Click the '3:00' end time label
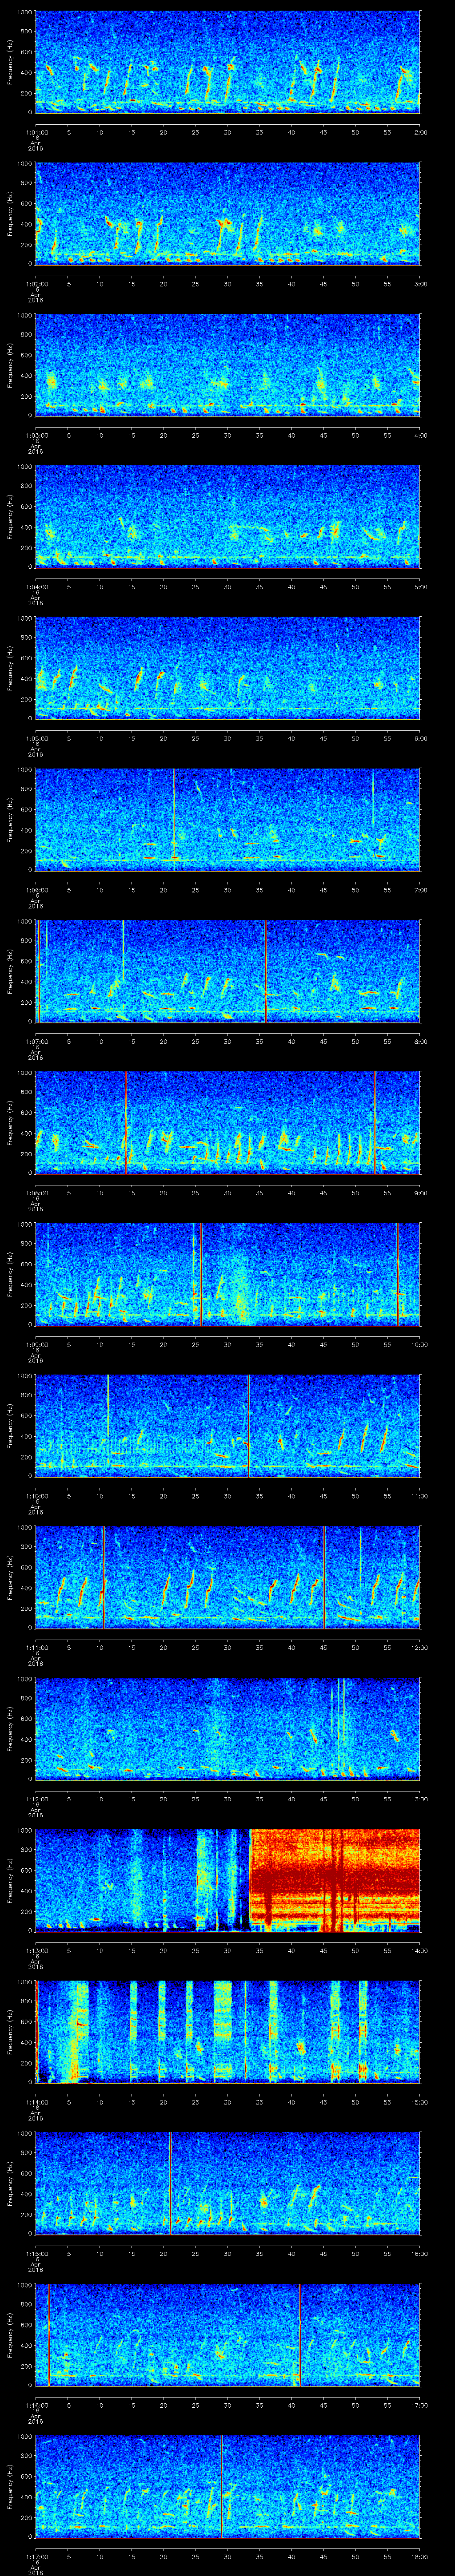The height and width of the screenshot is (2576, 455). click(420, 284)
